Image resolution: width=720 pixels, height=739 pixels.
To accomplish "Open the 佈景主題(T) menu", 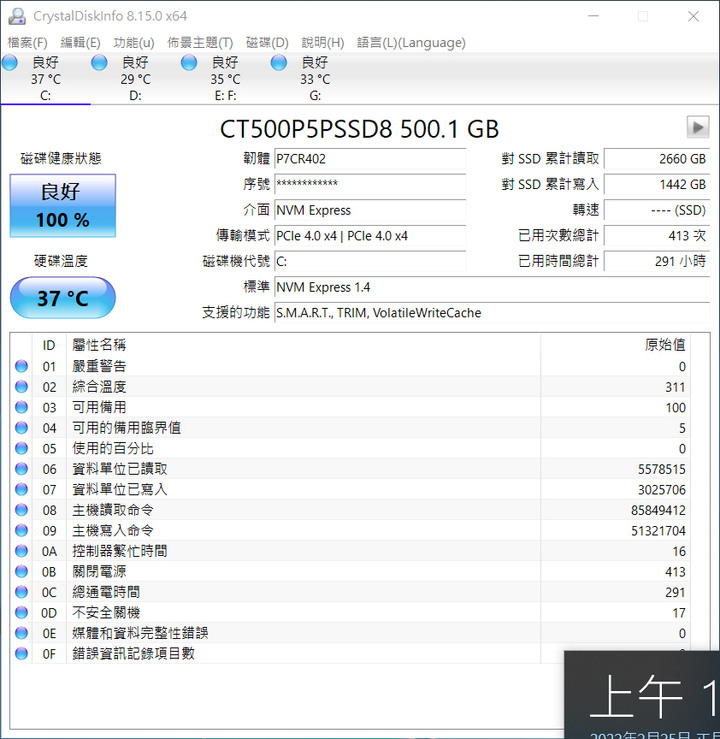I will (x=200, y=42).
